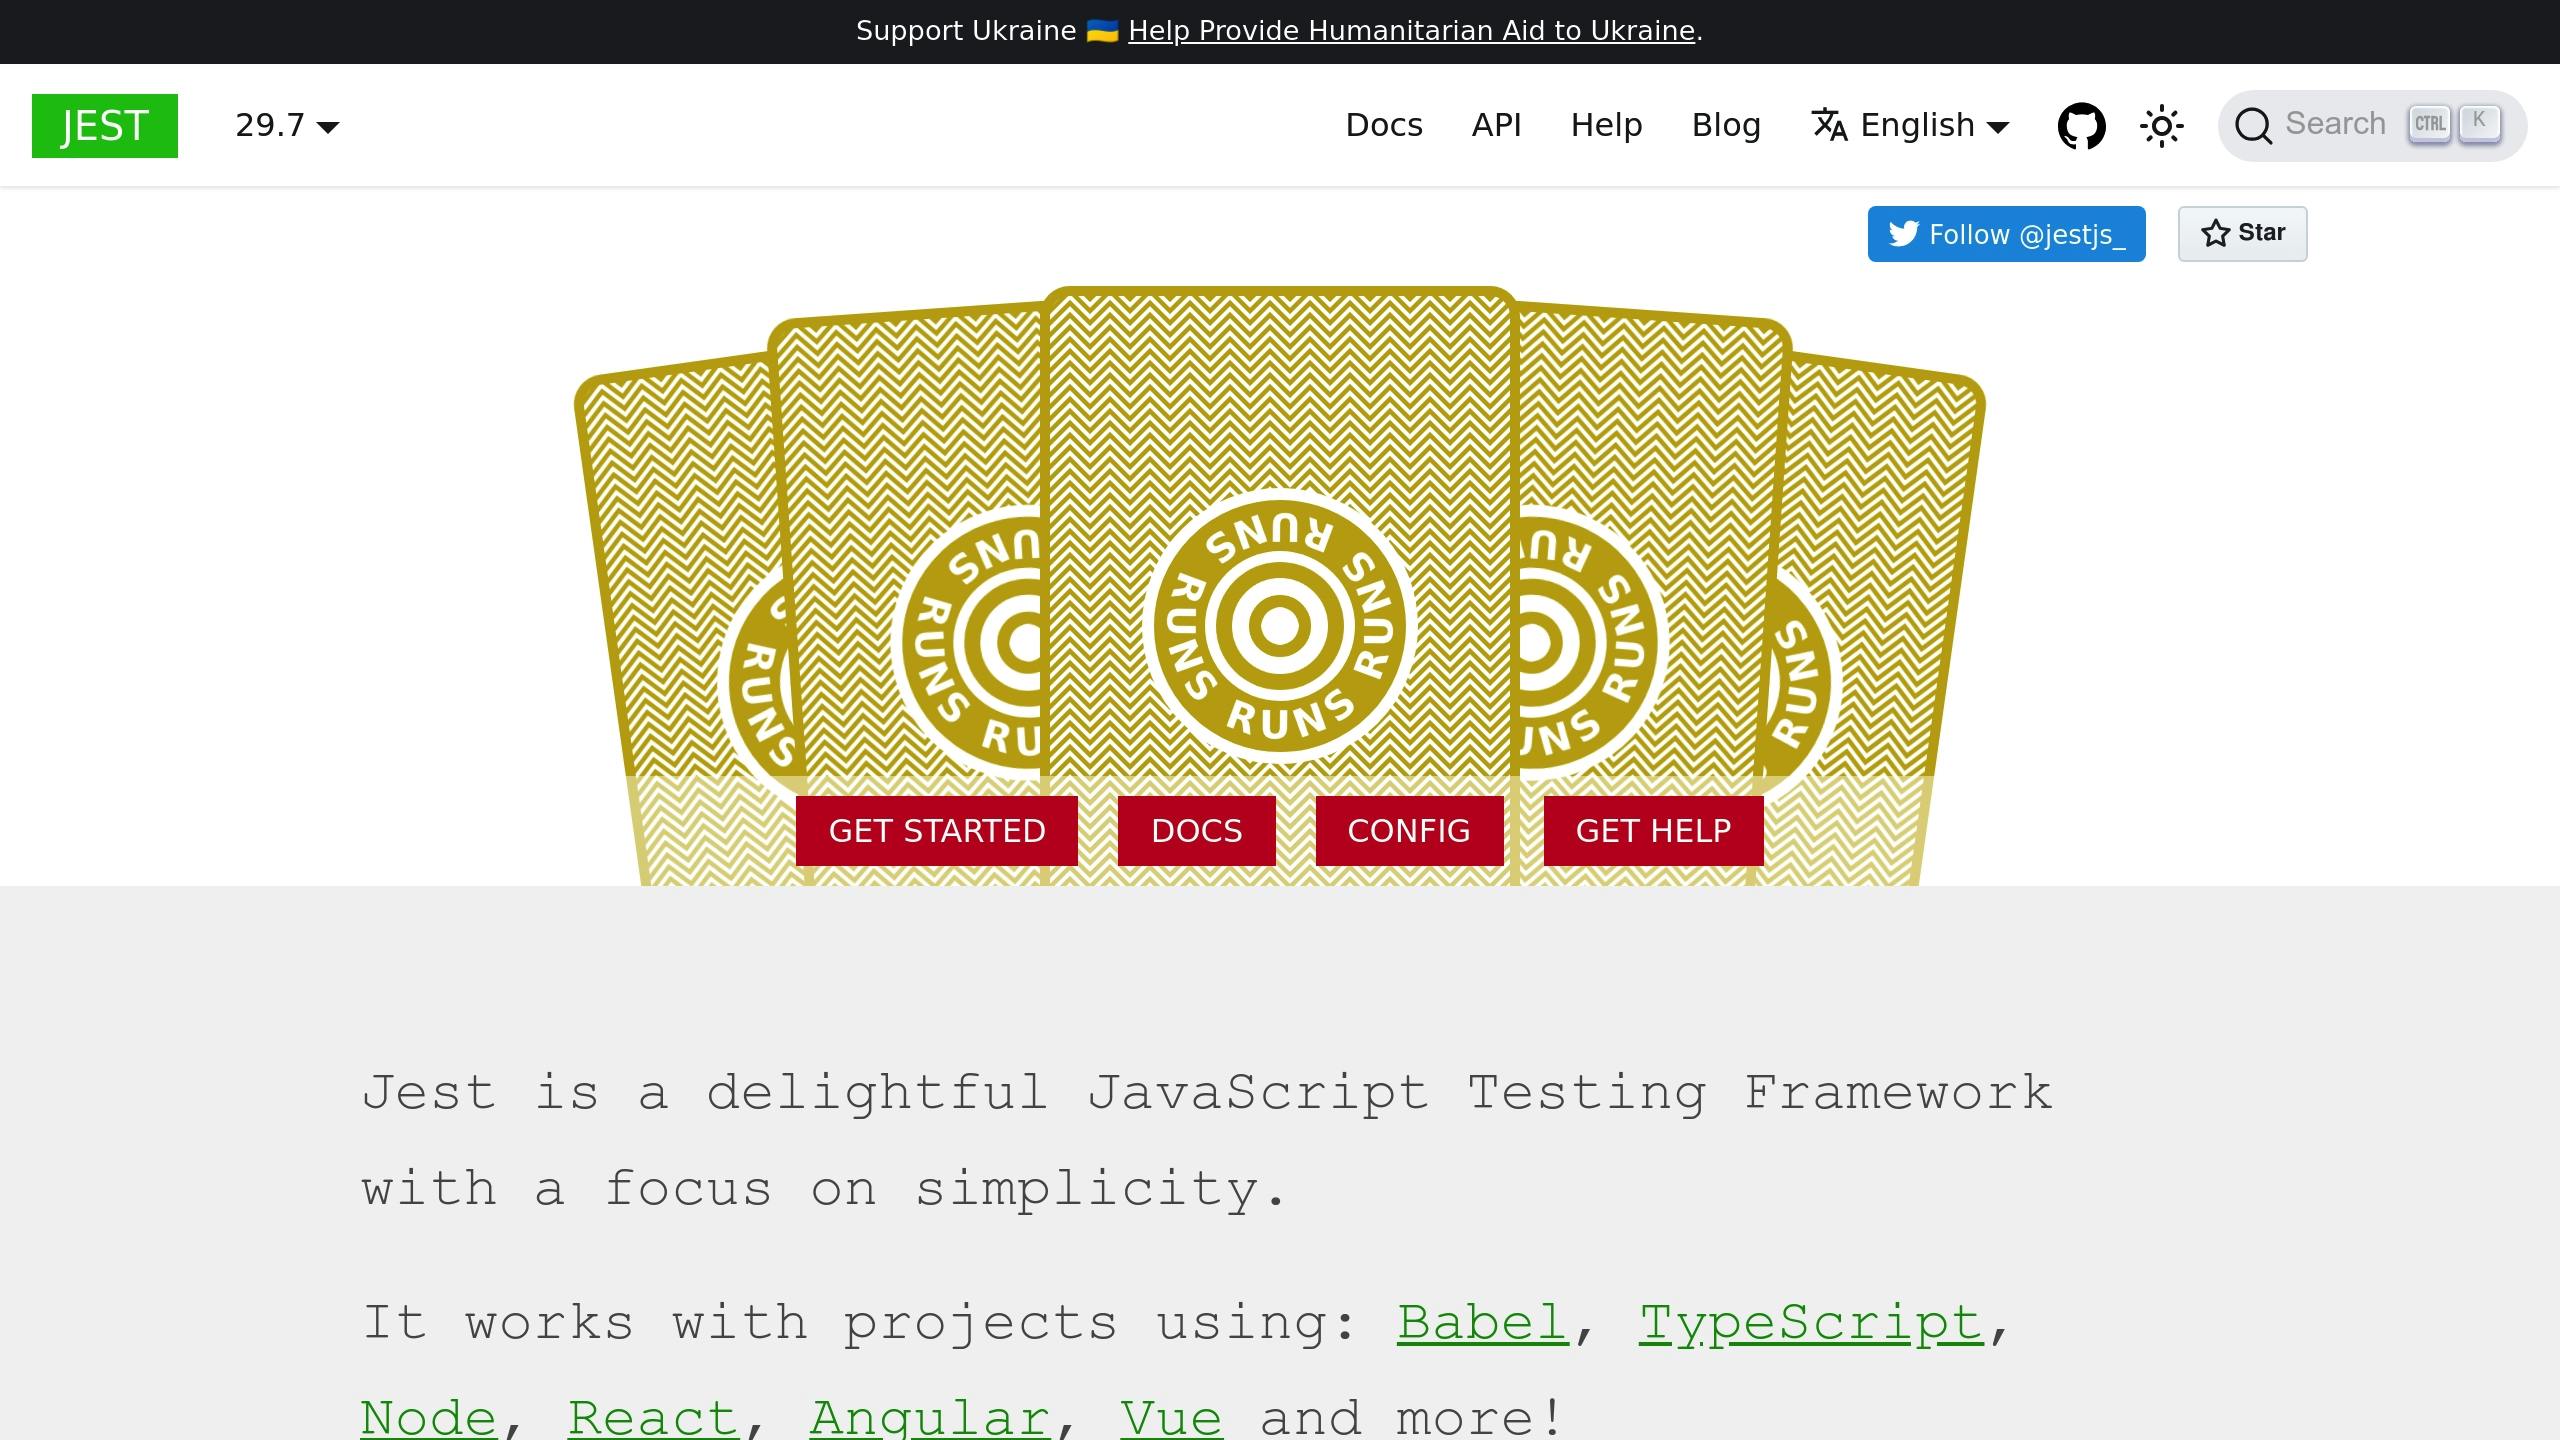Follow the Help Provide Humanitarian Aid link
Screen dimensions: 2560x1440
[x=1411, y=31]
